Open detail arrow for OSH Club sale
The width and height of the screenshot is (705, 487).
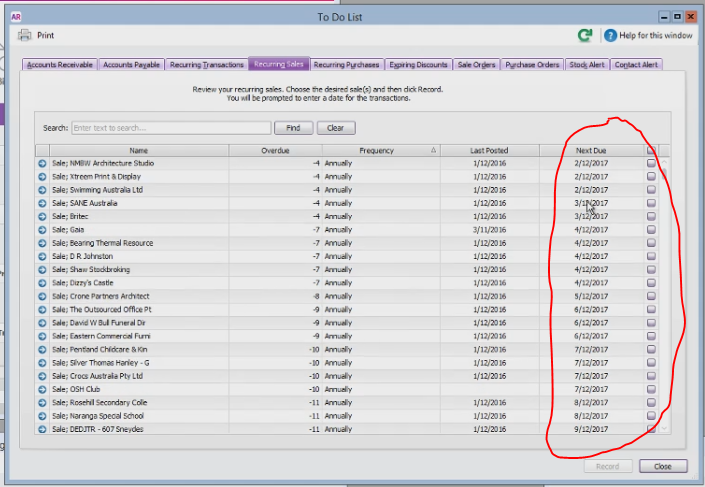[42, 389]
